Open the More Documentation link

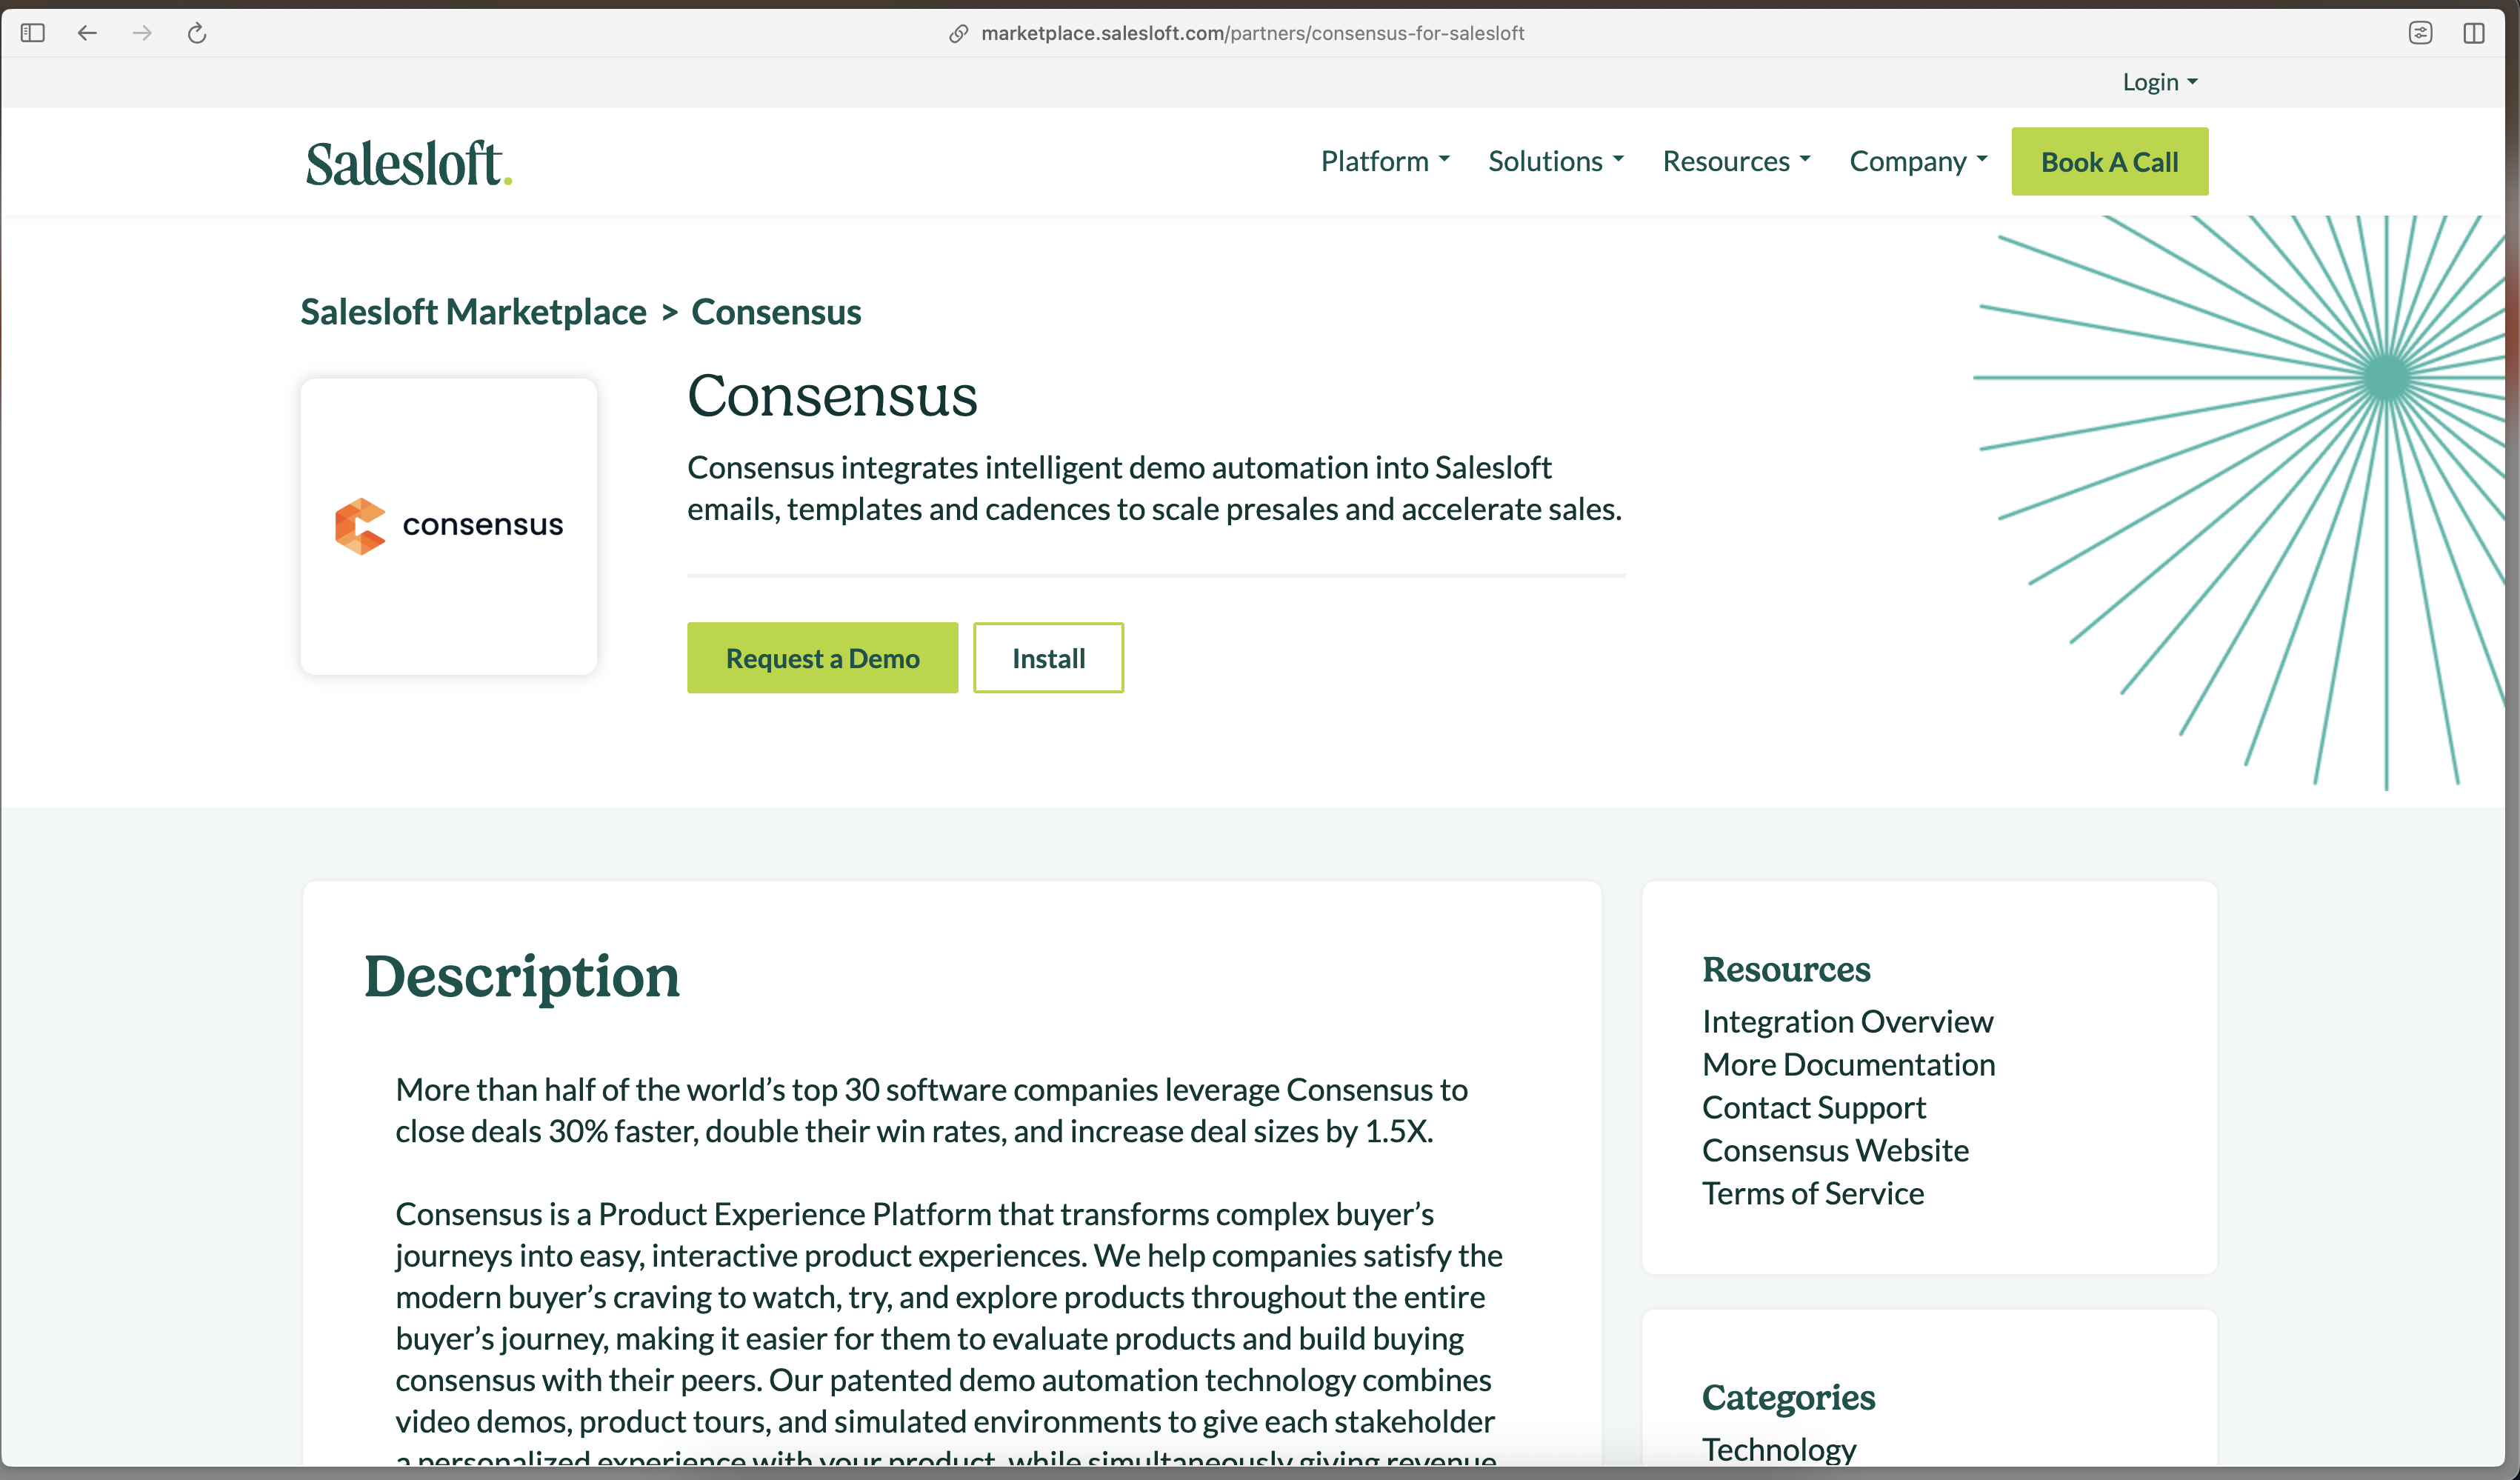pyautogui.click(x=1849, y=1064)
